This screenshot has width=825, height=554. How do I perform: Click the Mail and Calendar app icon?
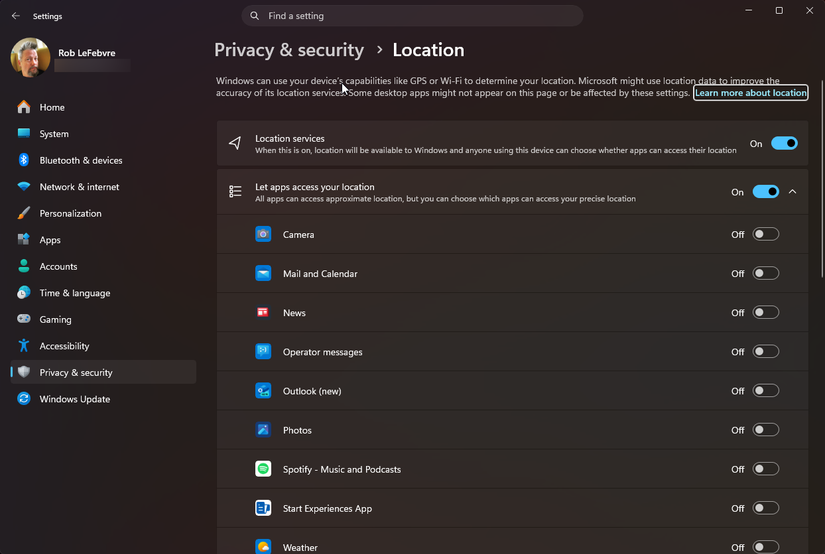[263, 273]
